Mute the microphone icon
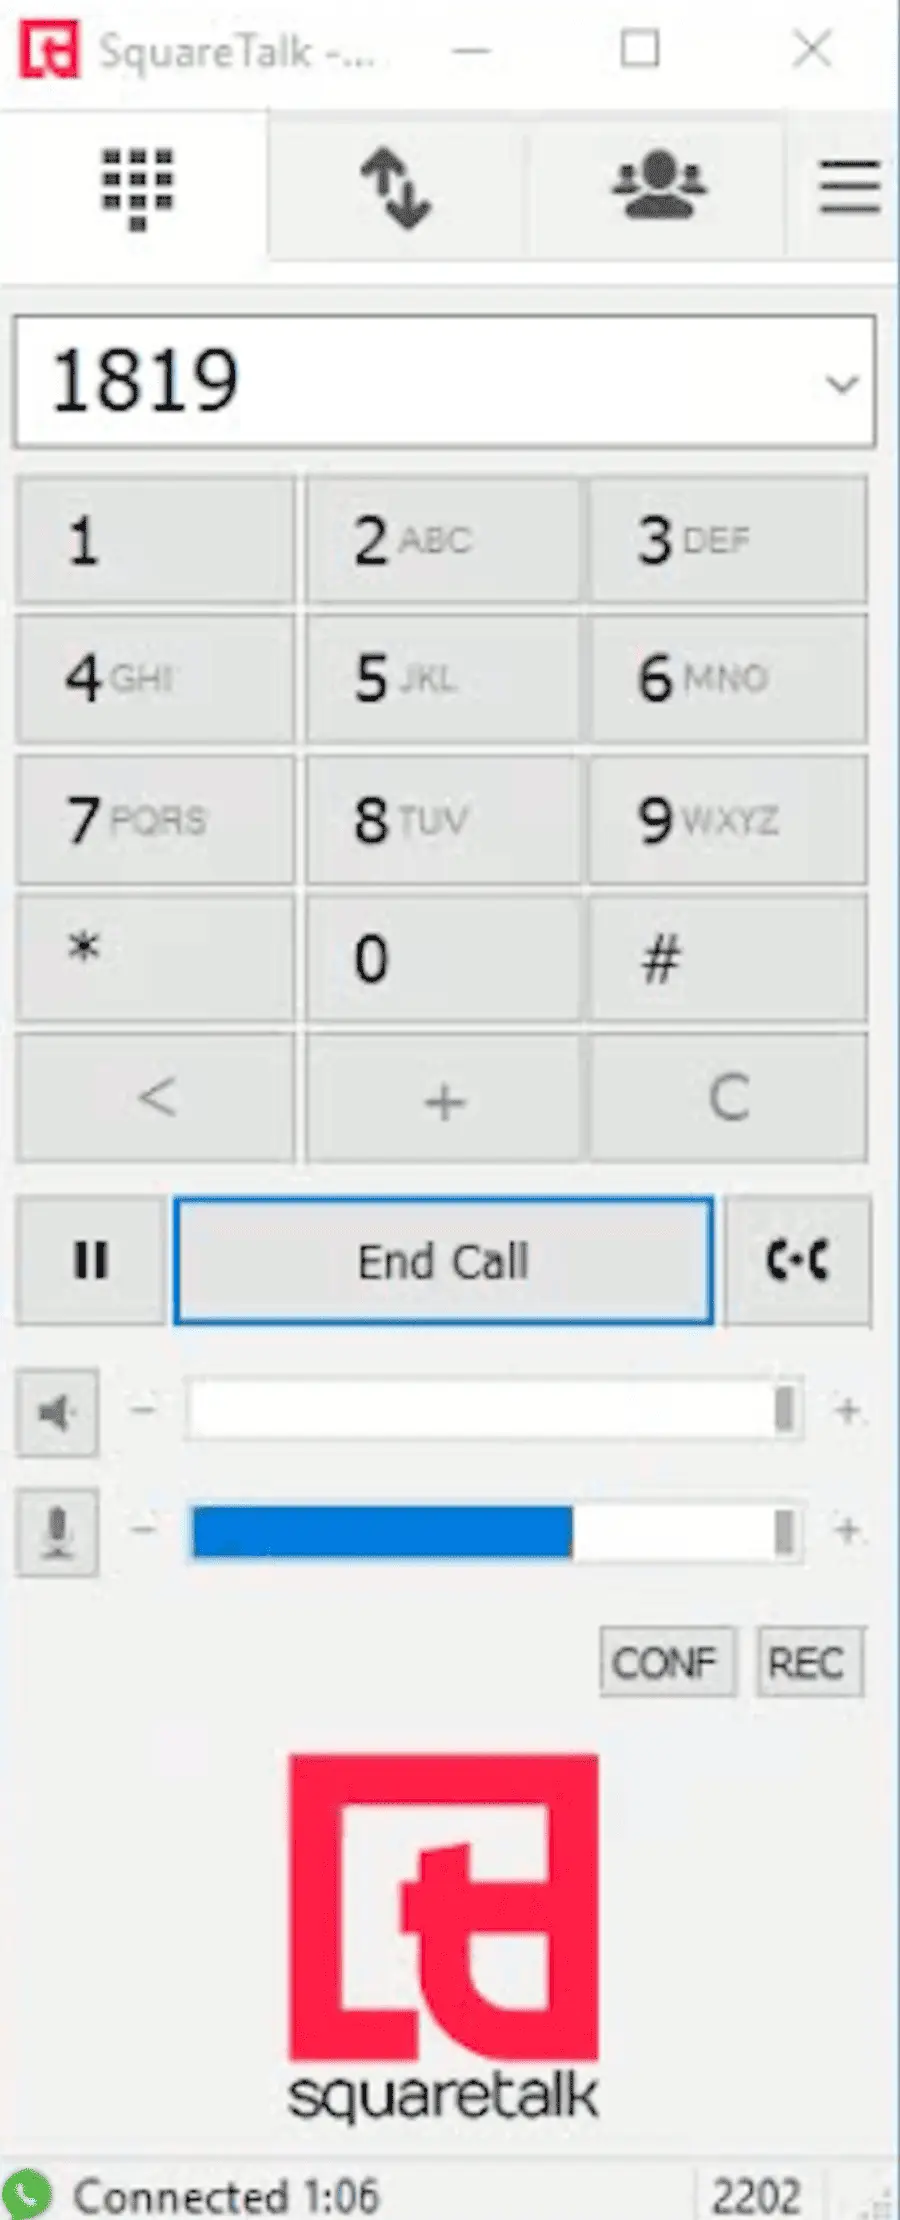The image size is (900, 2220). coord(57,1531)
